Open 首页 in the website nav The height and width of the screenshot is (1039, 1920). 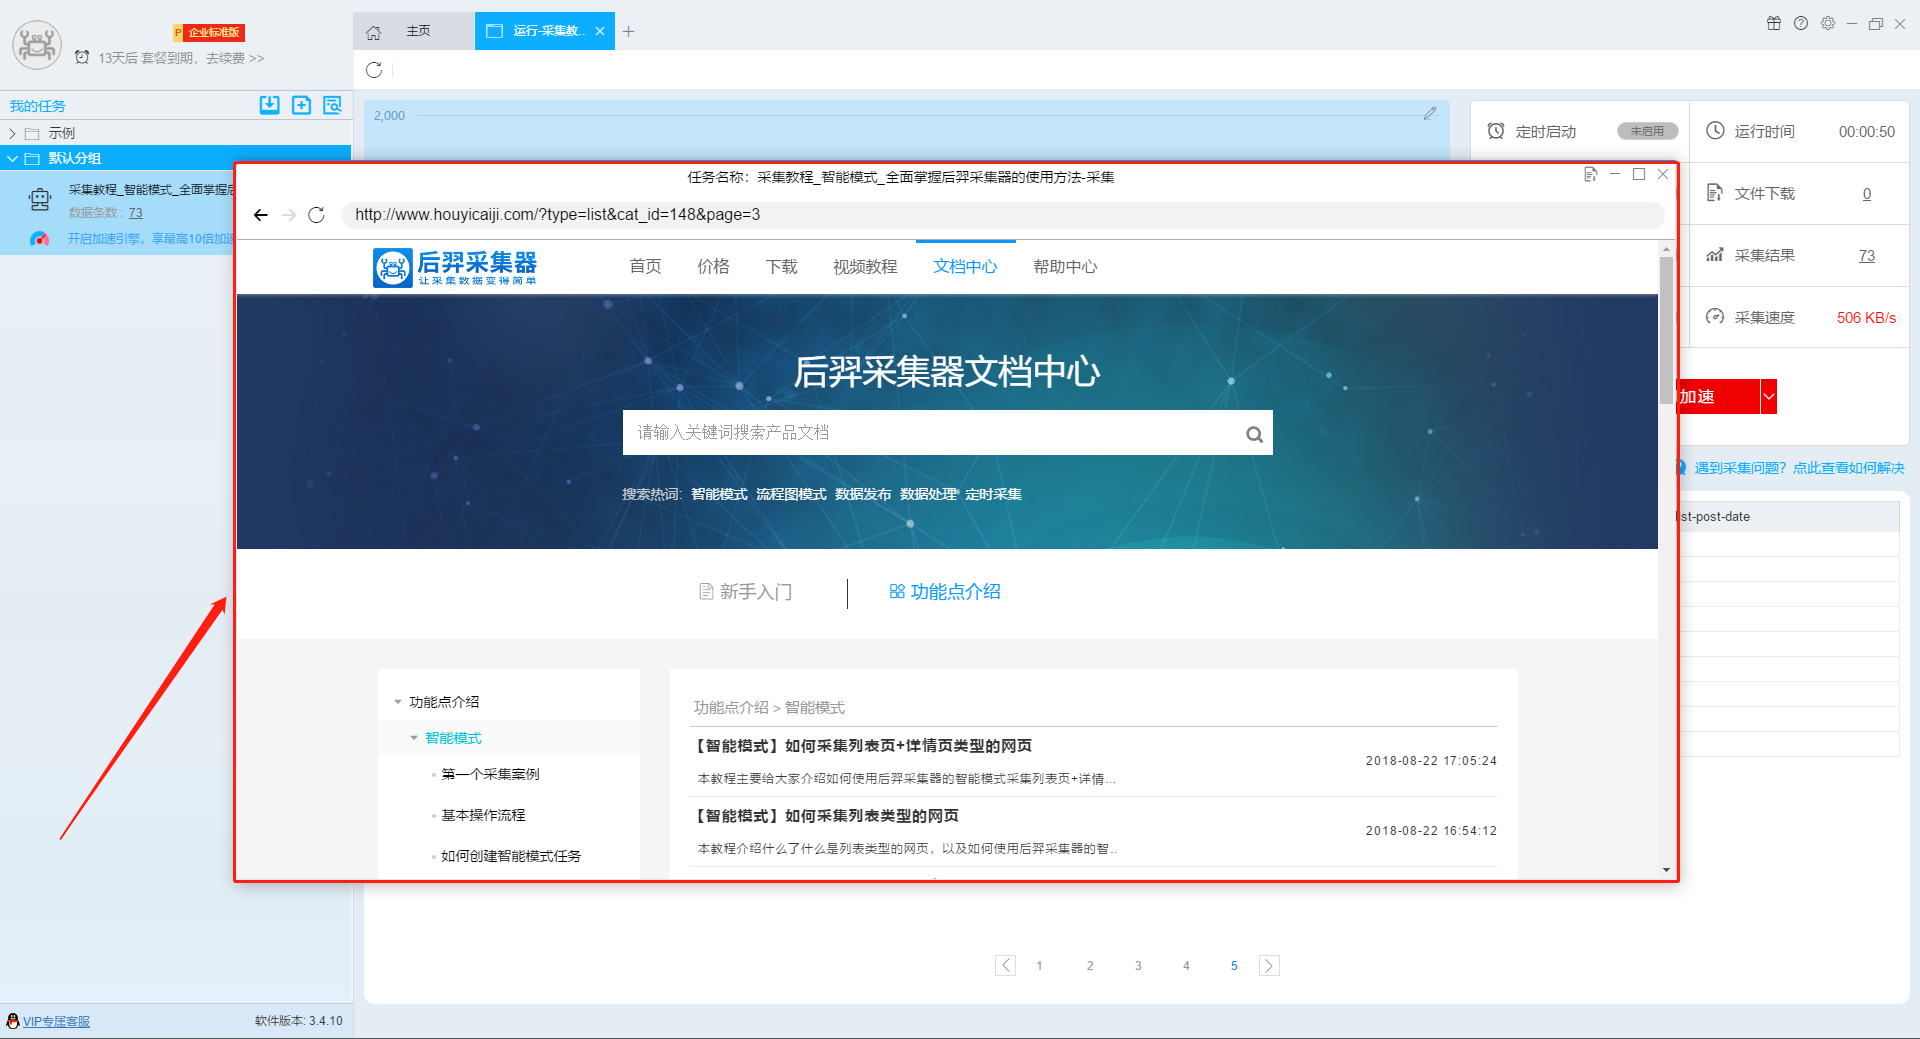[645, 267]
